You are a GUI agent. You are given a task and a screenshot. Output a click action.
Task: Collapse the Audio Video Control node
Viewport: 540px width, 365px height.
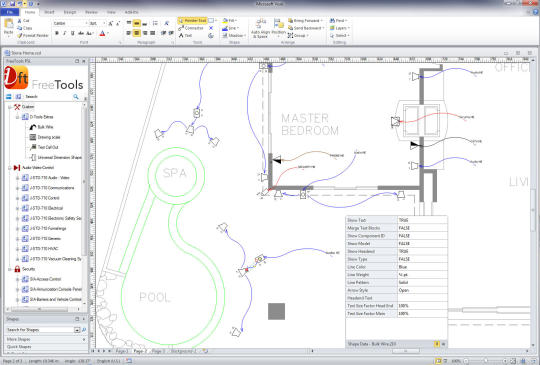coord(10,168)
